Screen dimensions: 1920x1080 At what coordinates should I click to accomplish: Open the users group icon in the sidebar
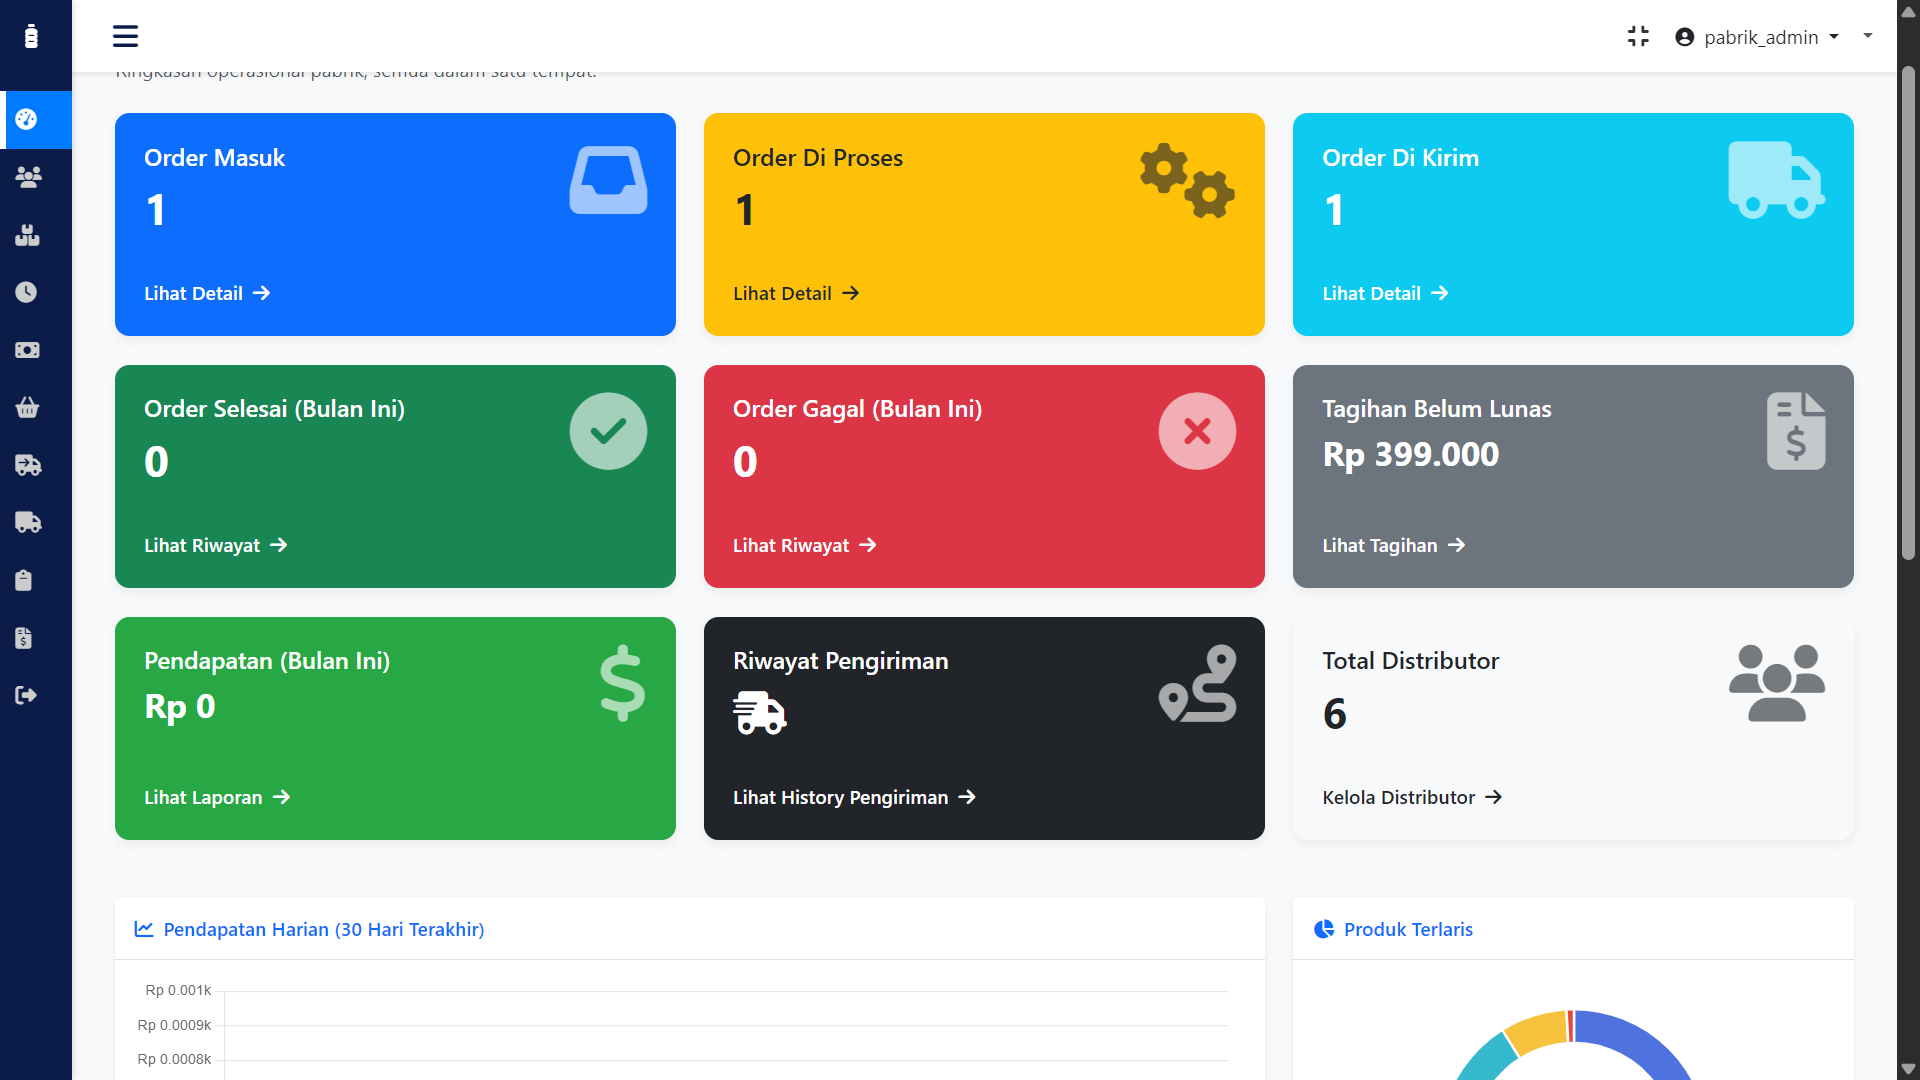click(x=28, y=177)
